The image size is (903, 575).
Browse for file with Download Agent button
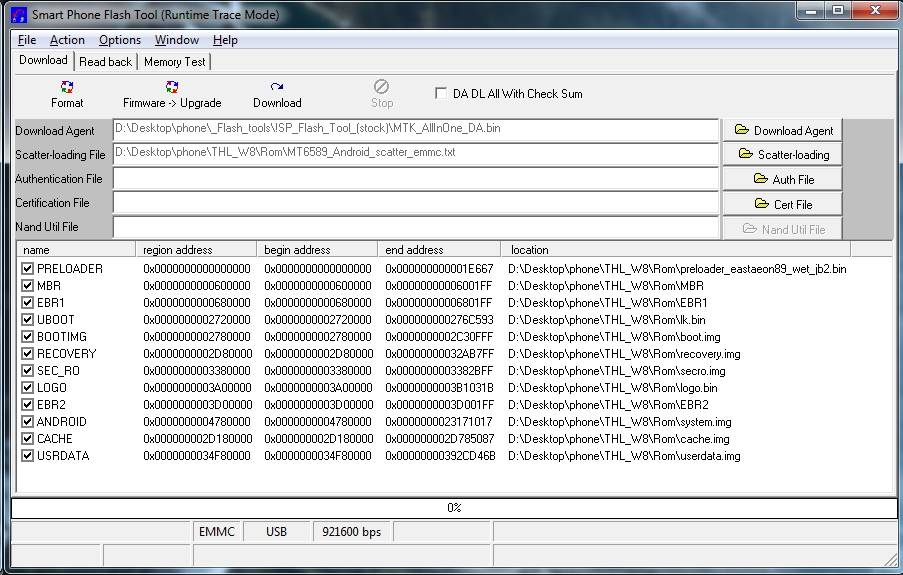[782, 130]
